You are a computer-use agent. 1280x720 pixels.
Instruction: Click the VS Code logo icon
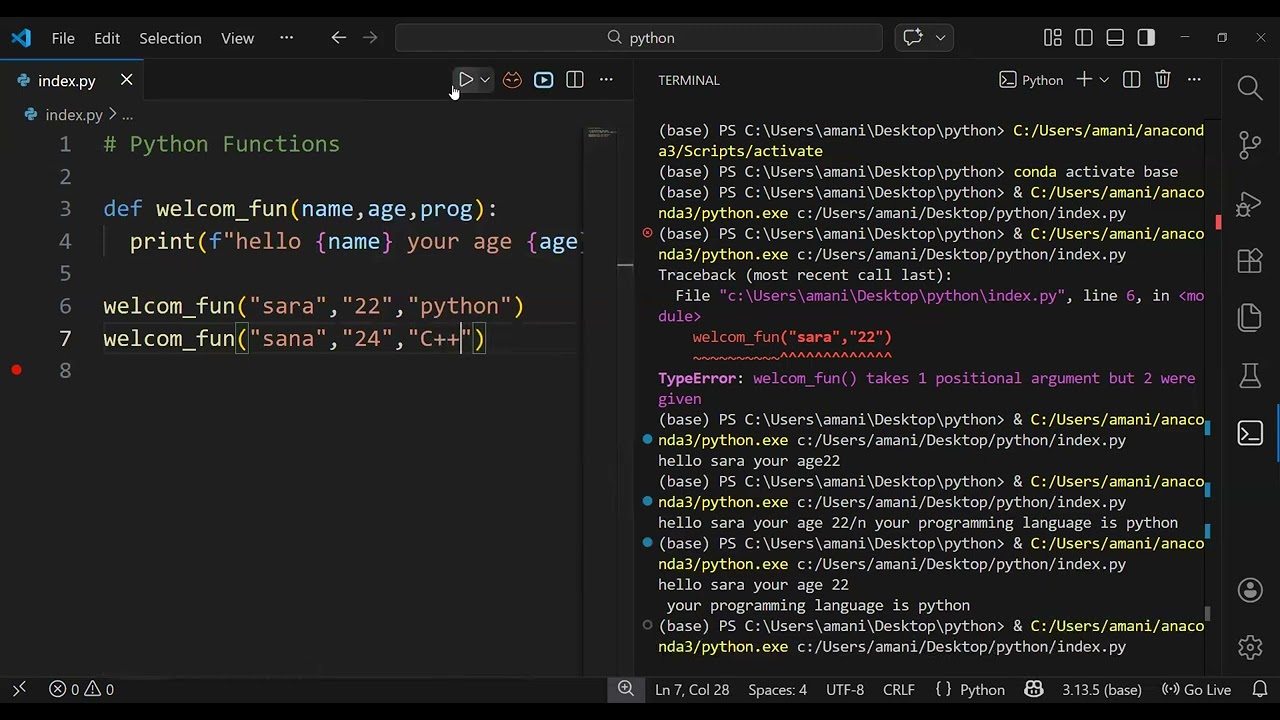[21, 38]
